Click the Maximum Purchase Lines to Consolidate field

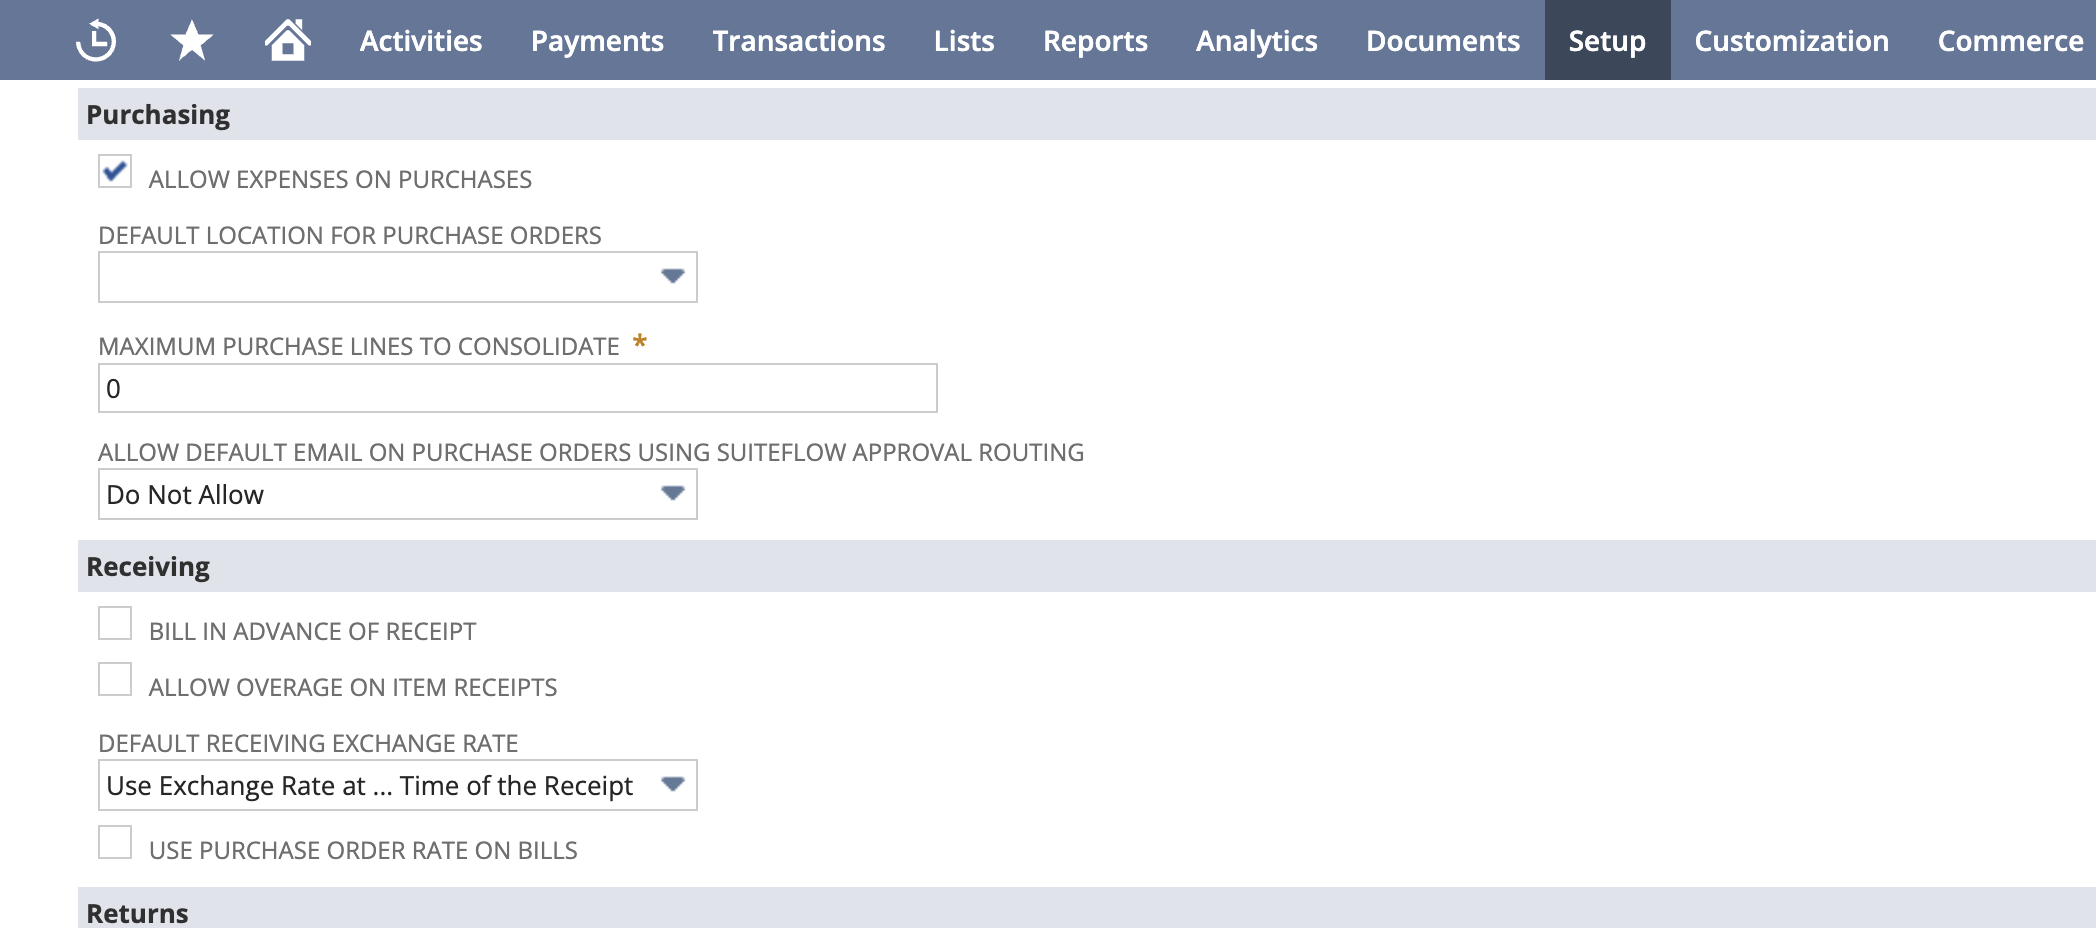pyautogui.click(x=518, y=388)
